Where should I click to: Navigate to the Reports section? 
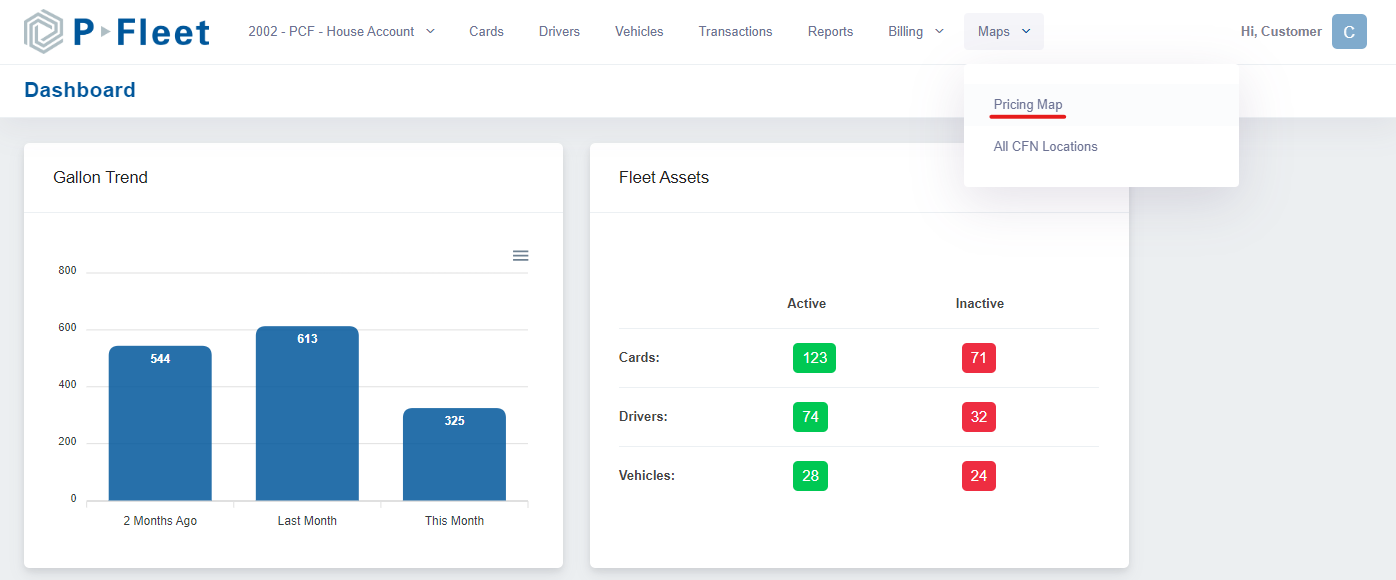(x=830, y=31)
